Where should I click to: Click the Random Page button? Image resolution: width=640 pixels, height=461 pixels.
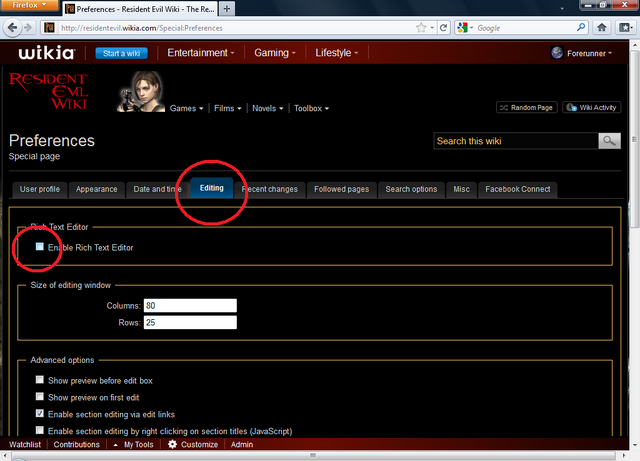527,107
